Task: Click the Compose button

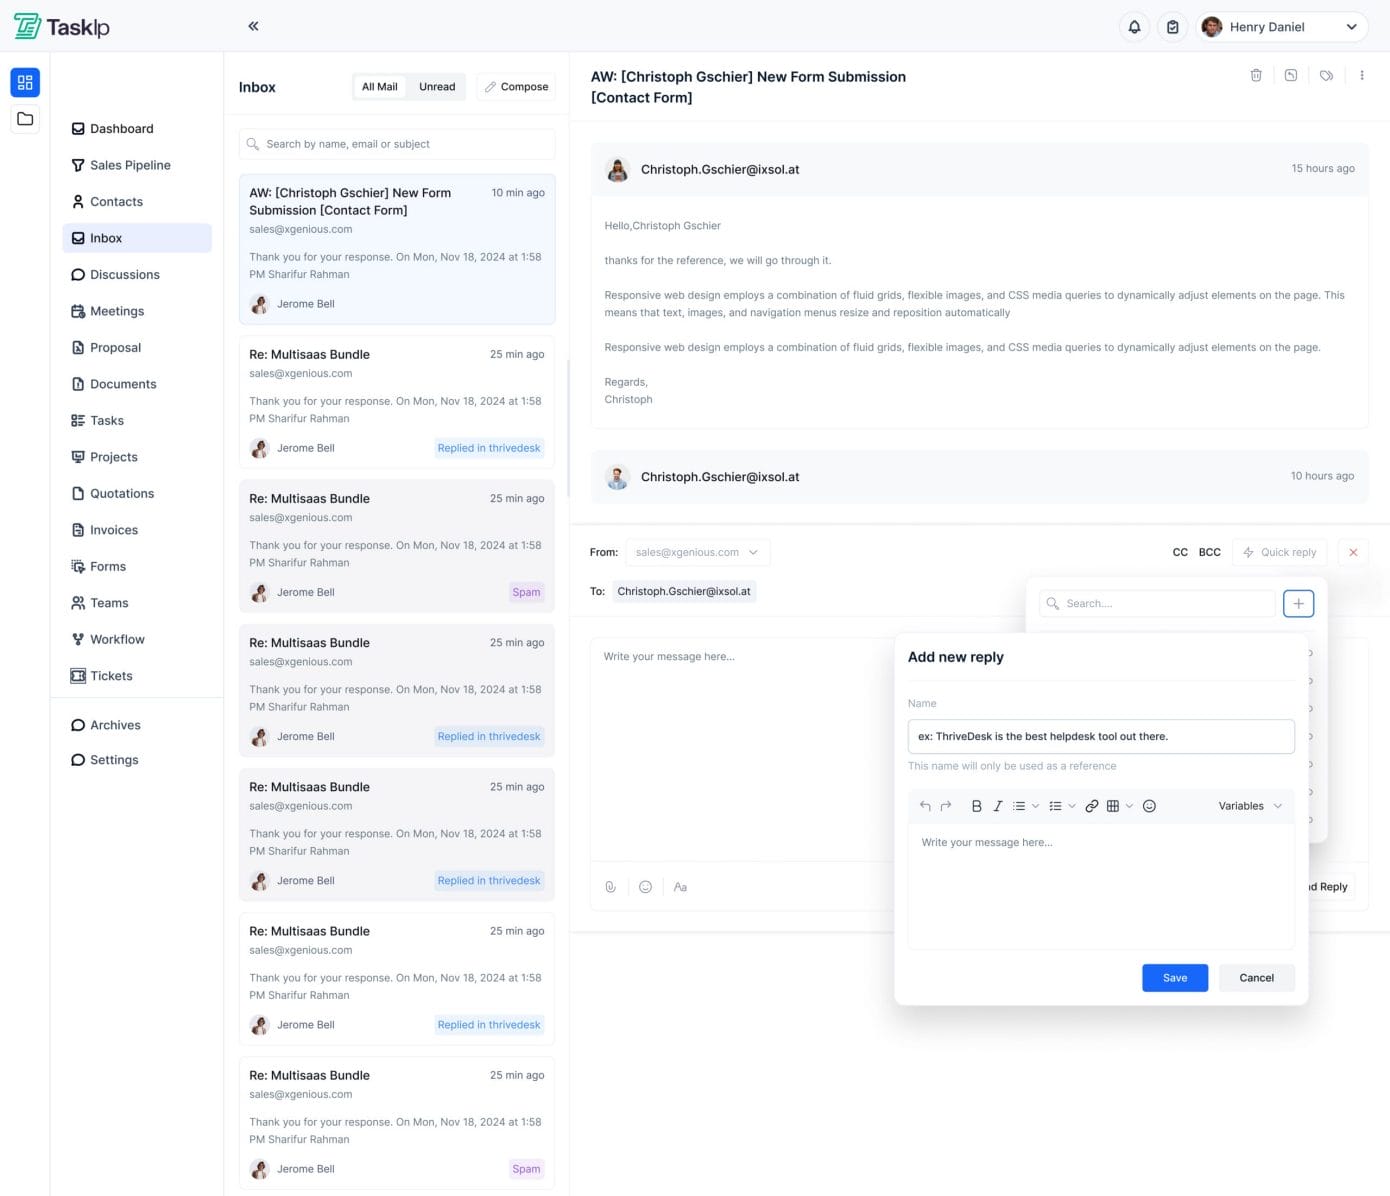Action: point(517,87)
